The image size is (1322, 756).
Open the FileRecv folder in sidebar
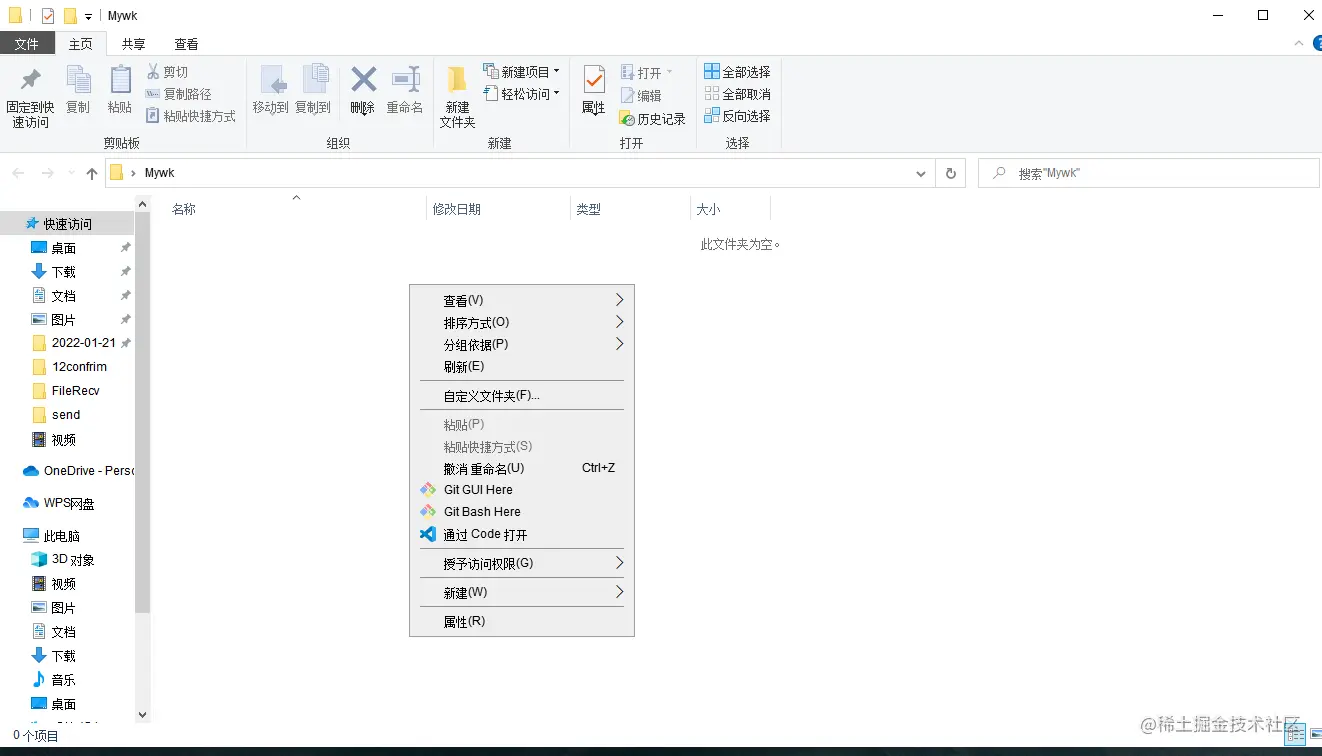click(x=76, y=391)
